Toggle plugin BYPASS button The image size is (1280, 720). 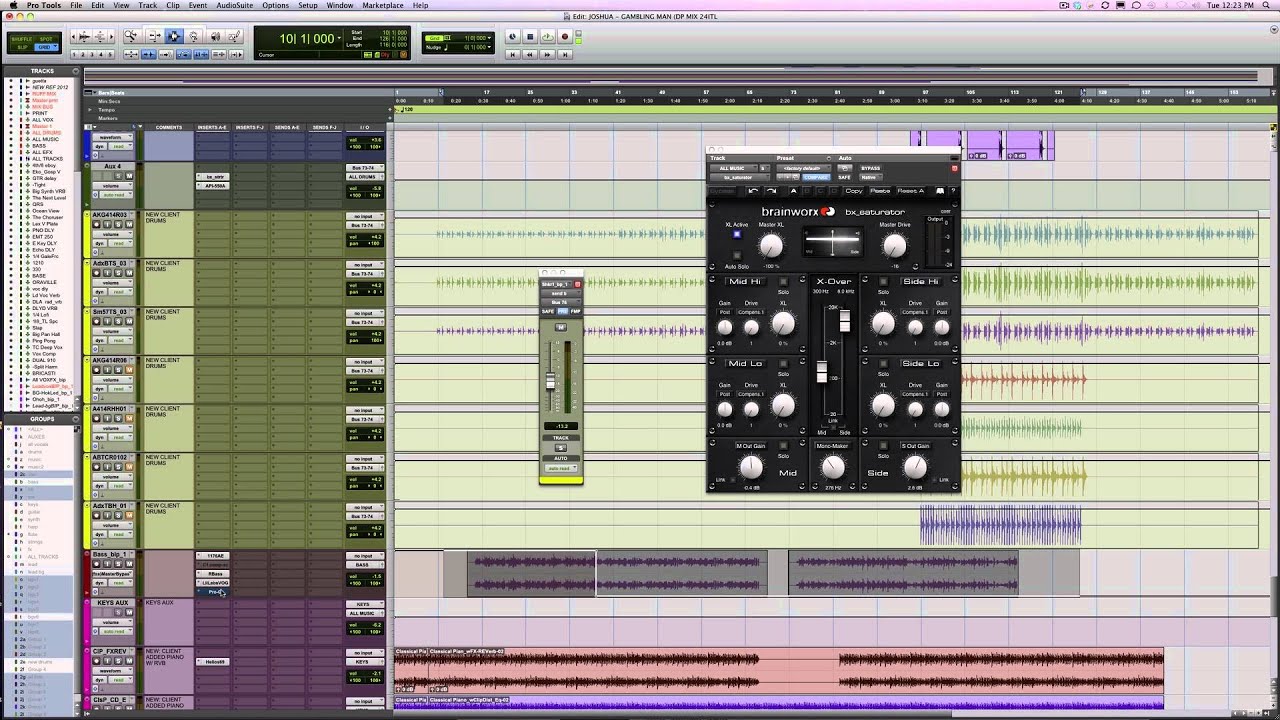click(x=871, y=168)
